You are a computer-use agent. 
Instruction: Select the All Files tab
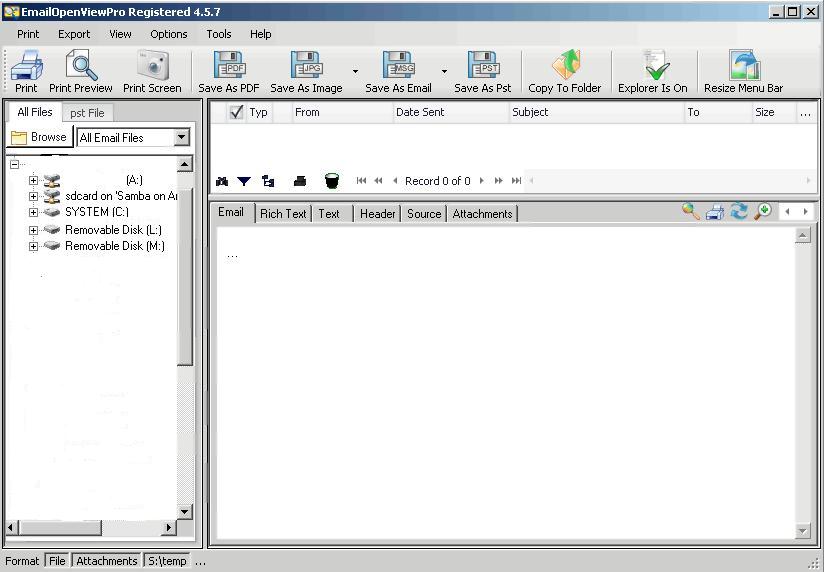(35, 111)
